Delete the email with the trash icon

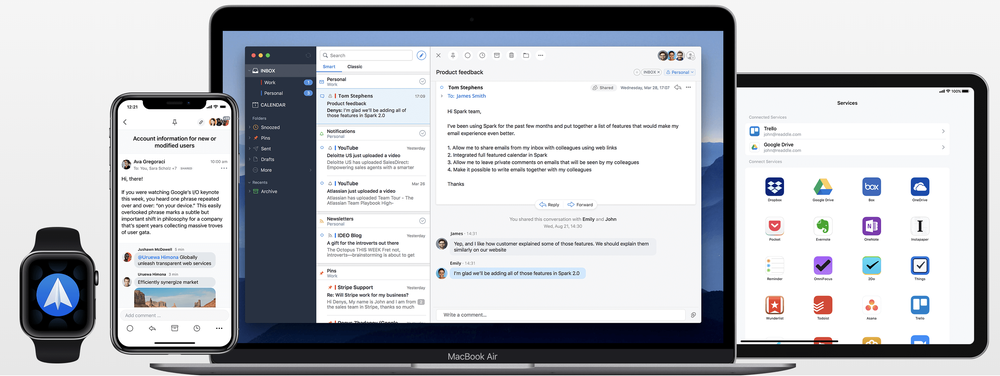[x=511, y=55]
